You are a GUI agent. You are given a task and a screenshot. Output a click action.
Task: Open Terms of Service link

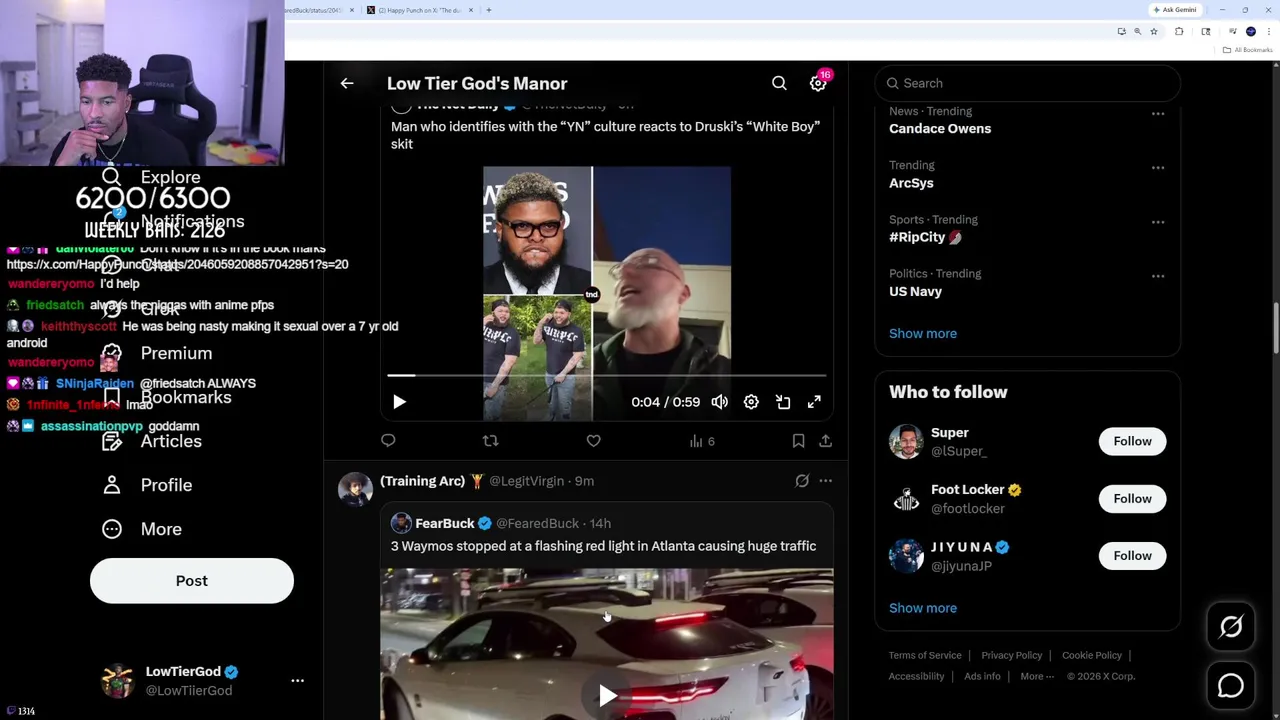pos(925,656)
